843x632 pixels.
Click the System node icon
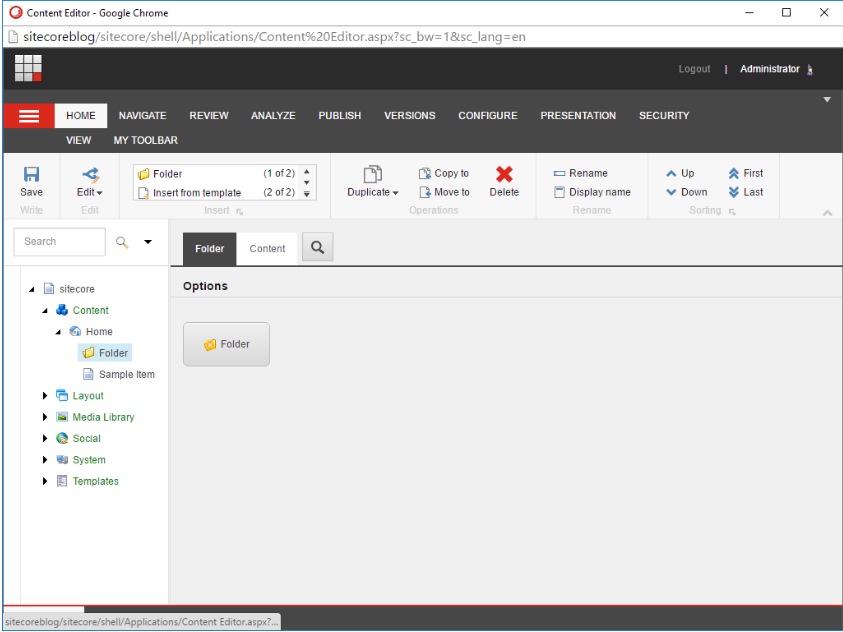[62, 459]
